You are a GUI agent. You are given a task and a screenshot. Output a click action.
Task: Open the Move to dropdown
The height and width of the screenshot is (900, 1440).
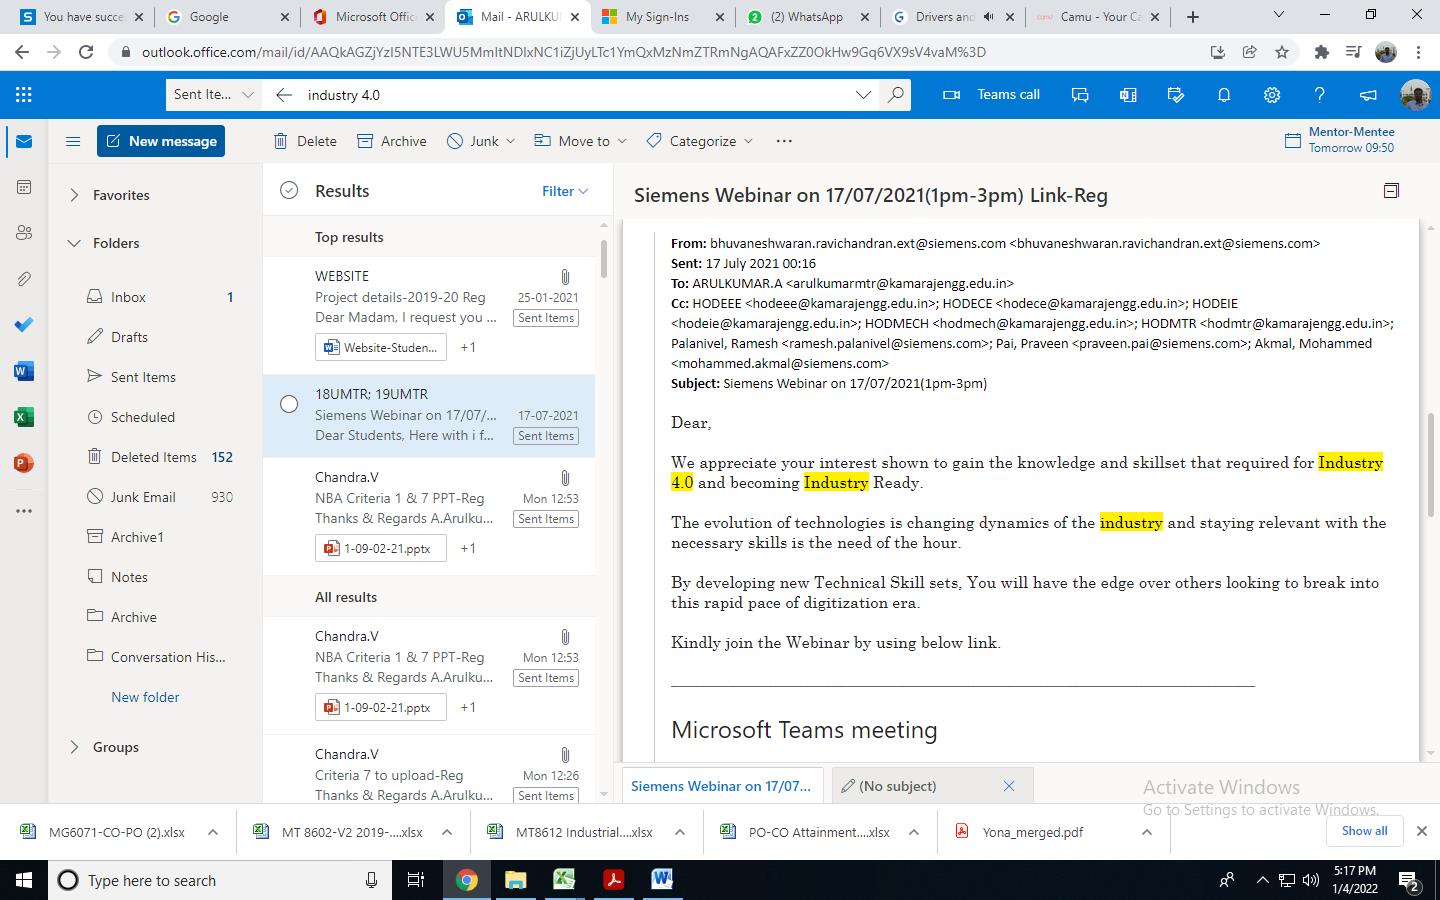click(581, 141)
